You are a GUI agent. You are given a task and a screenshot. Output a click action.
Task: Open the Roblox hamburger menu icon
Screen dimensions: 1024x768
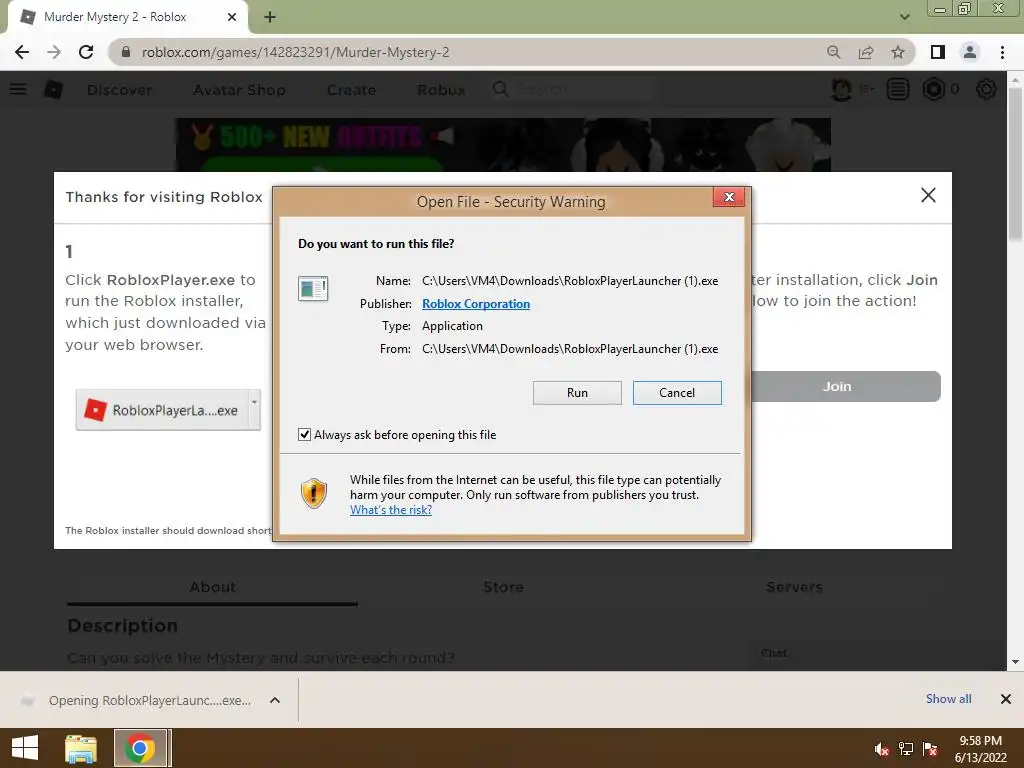tap(18, 89)
